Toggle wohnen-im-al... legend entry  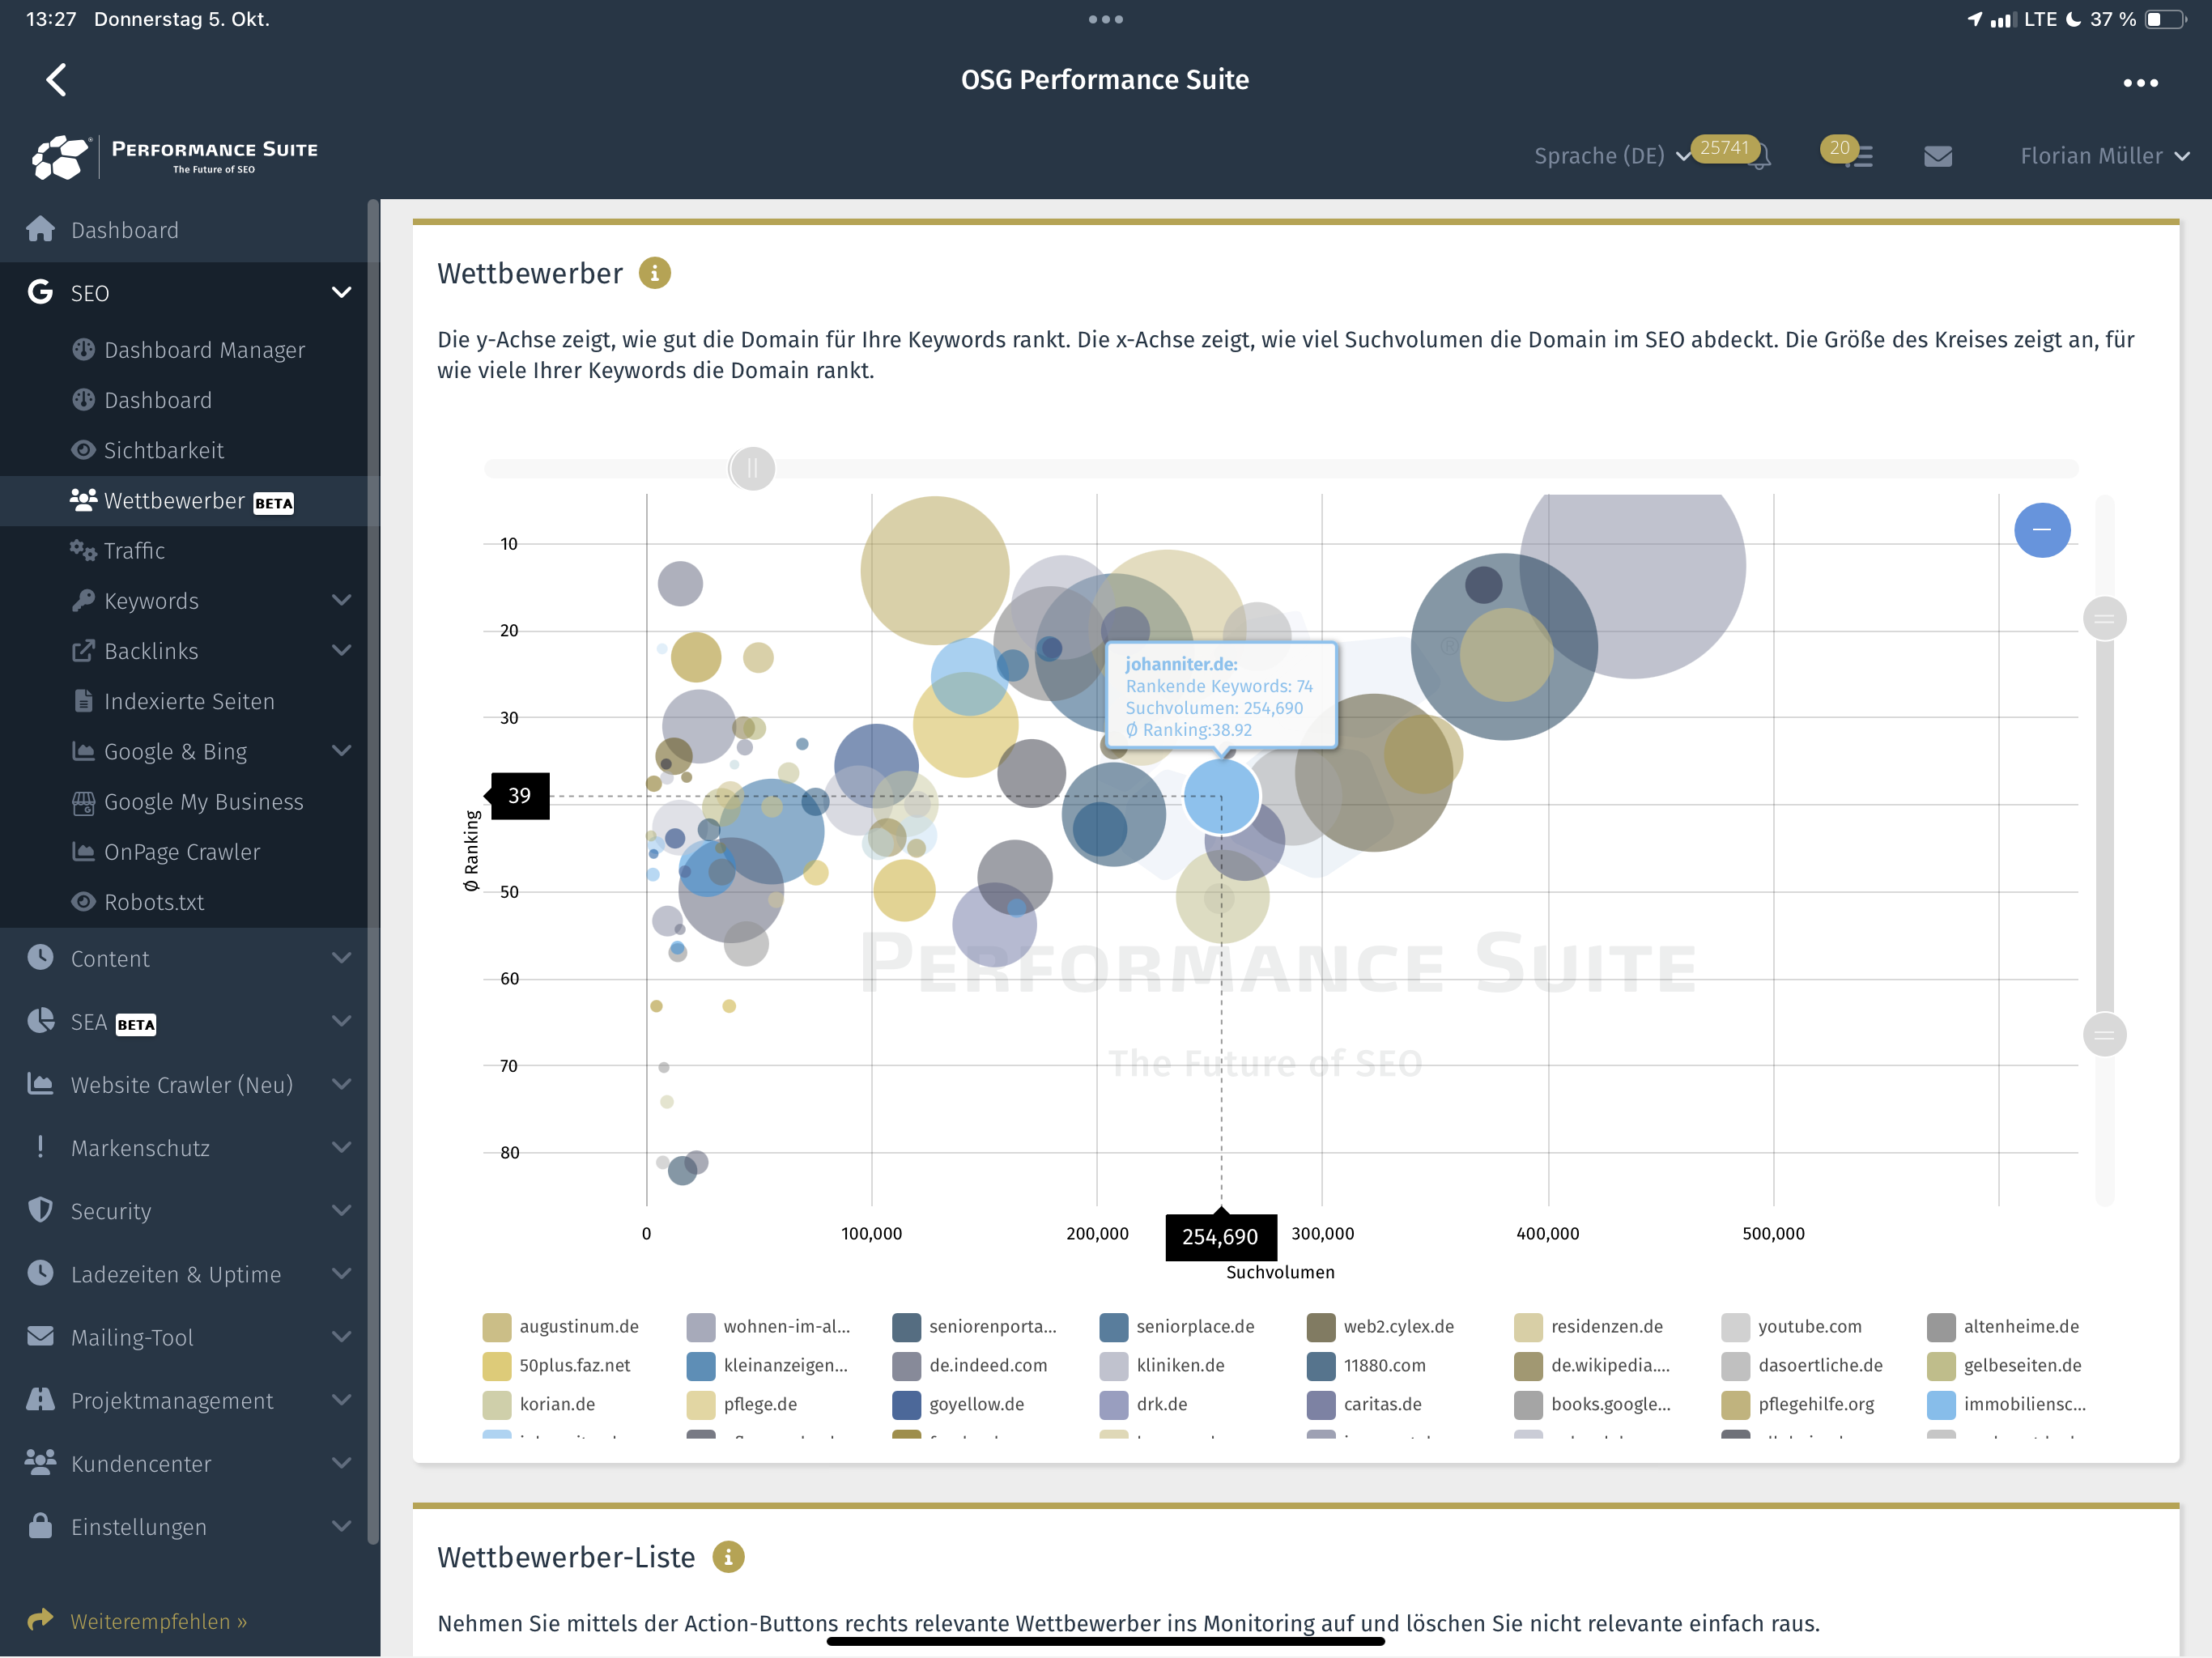[769, 1326]
